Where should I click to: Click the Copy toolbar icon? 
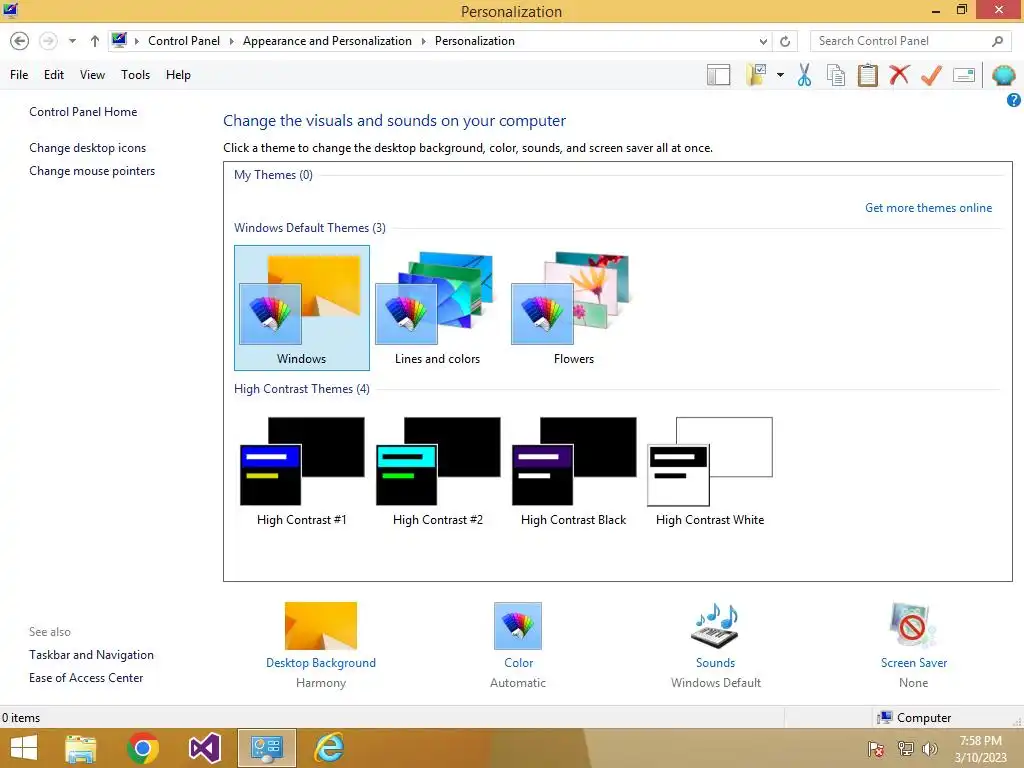[836, 75]
